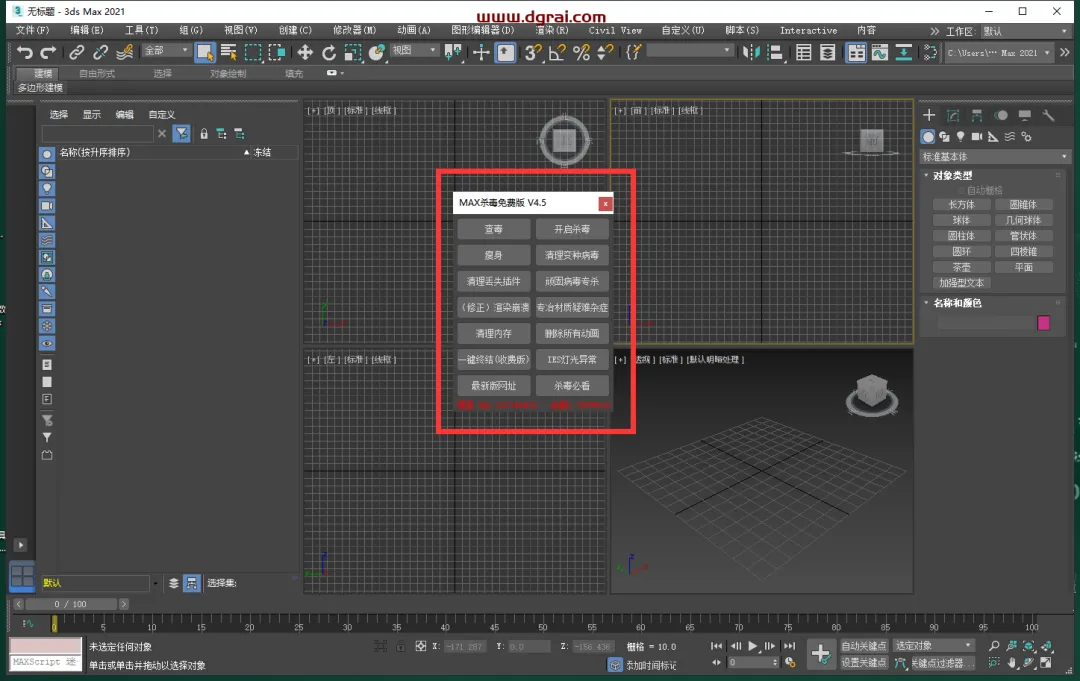Screen dimensions: 1080x681
Task: Toggle Layer Explorer icon in toolbar
Action: [x=827, y=52]
